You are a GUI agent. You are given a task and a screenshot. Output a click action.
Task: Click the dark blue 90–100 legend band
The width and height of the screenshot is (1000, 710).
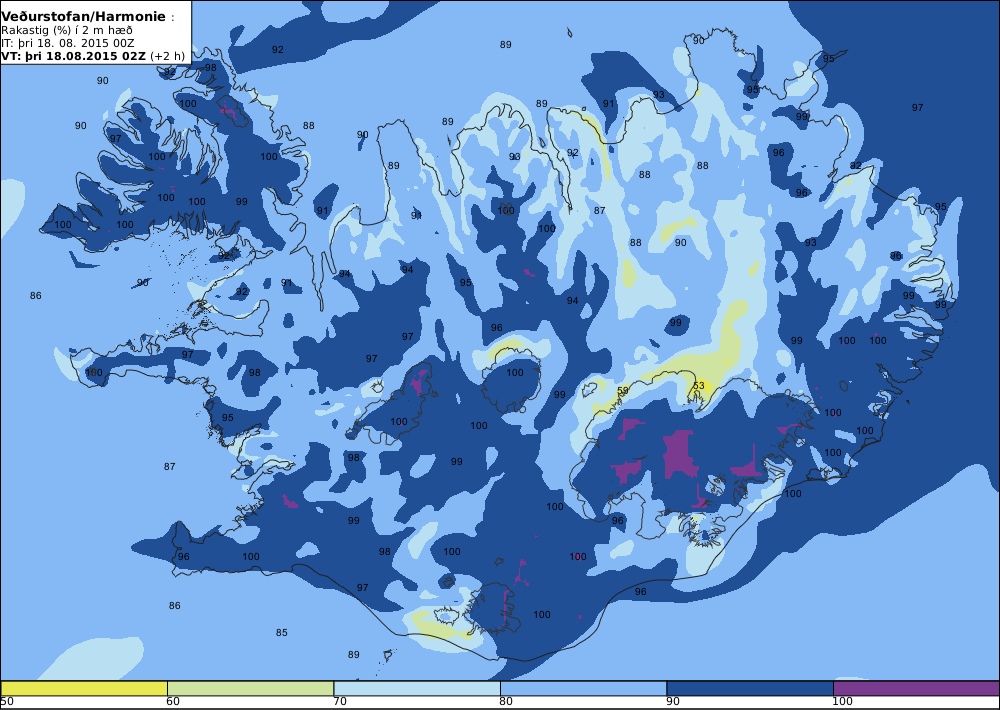point(750,688)
